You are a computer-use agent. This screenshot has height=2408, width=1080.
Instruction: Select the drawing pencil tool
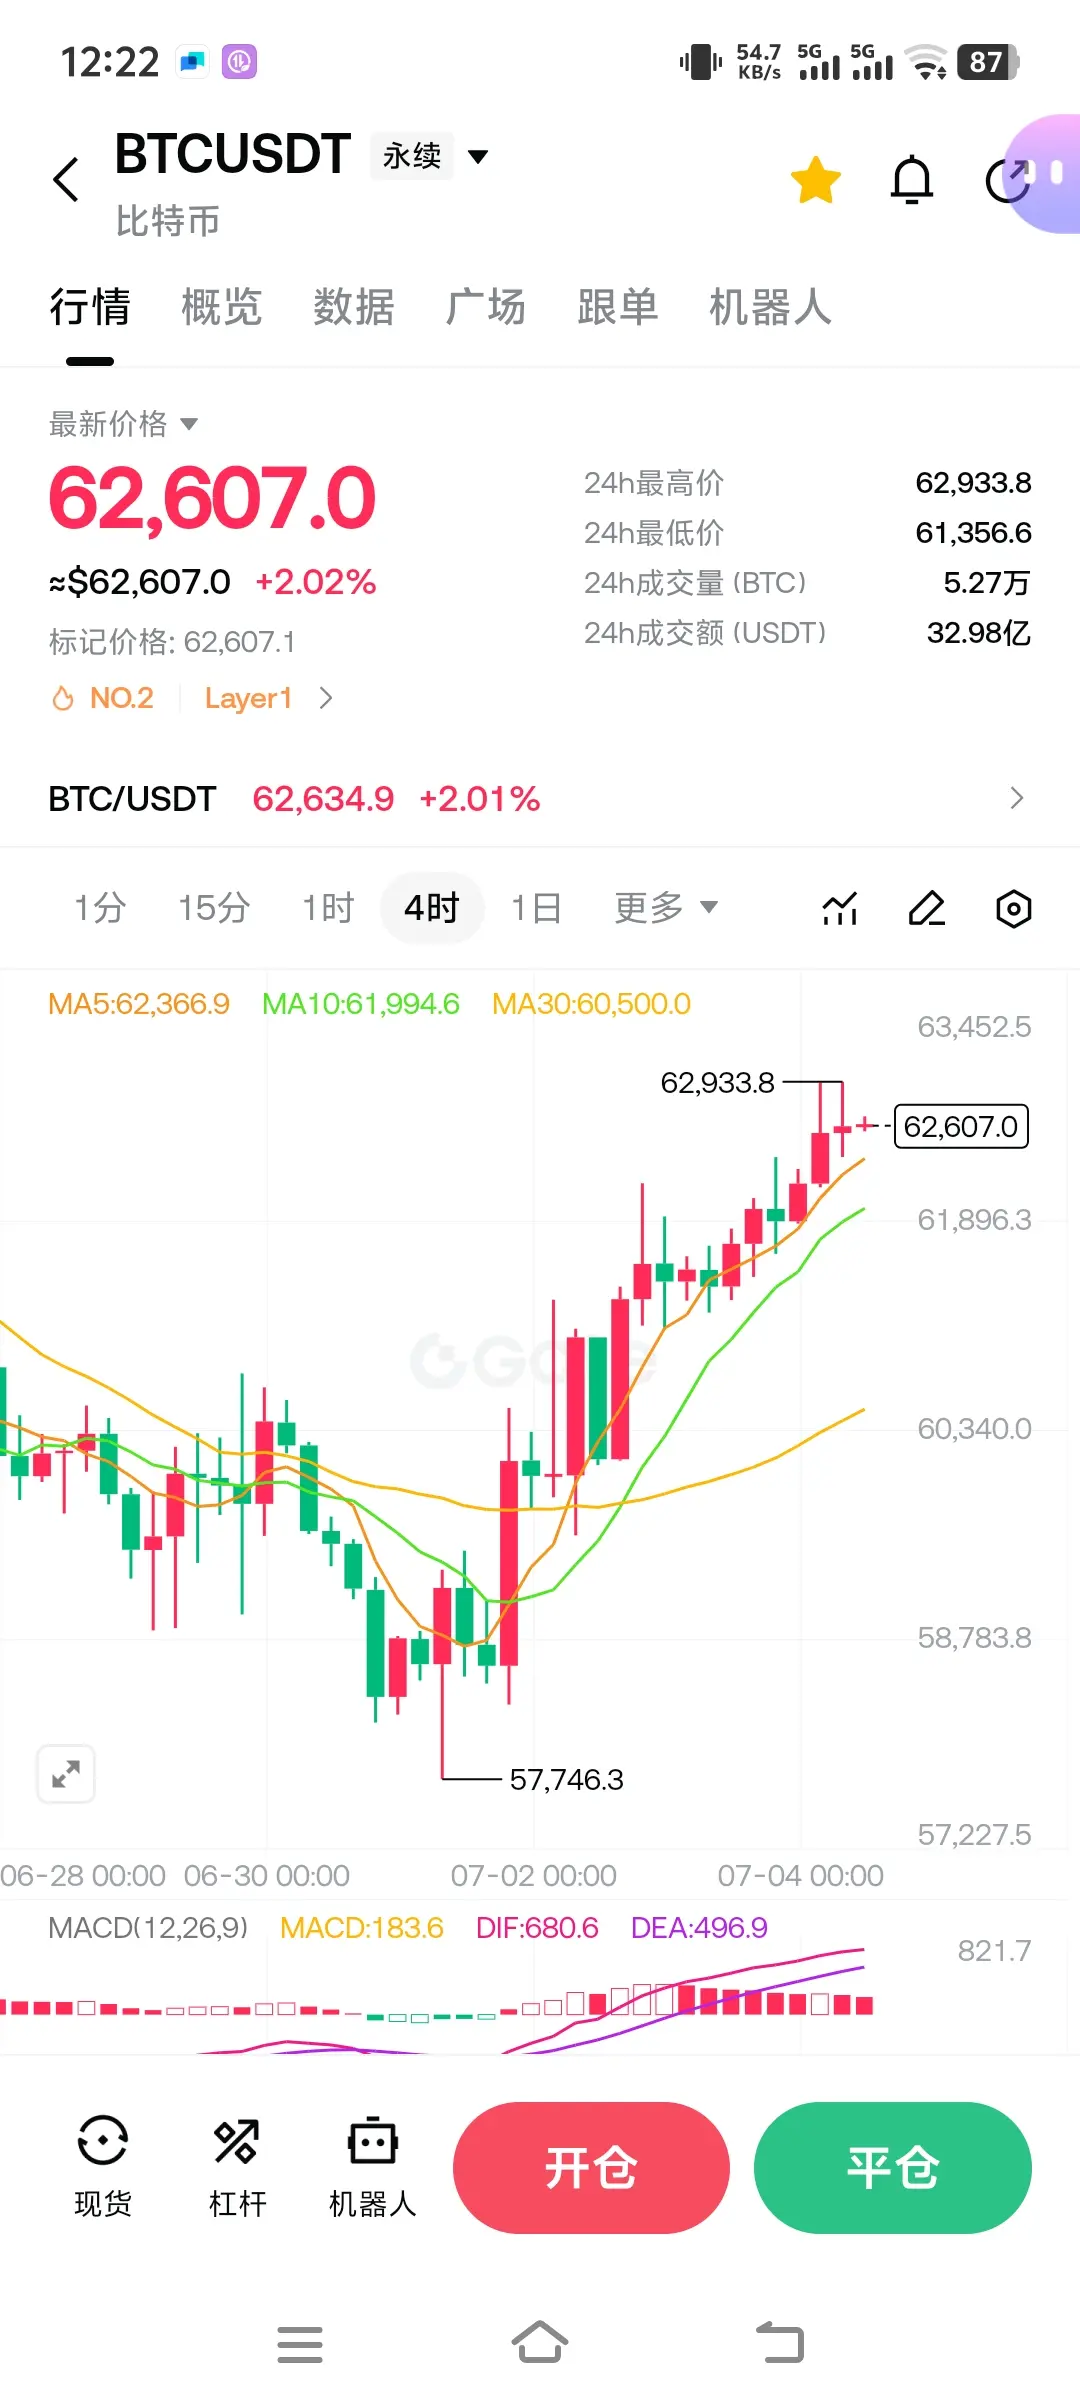point(927,908)
